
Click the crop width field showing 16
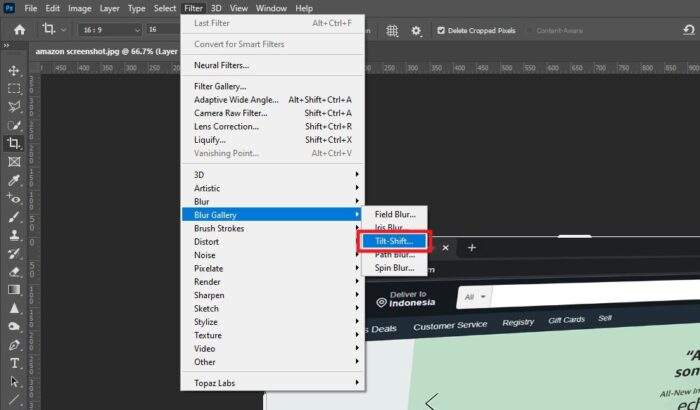[163, 30]
